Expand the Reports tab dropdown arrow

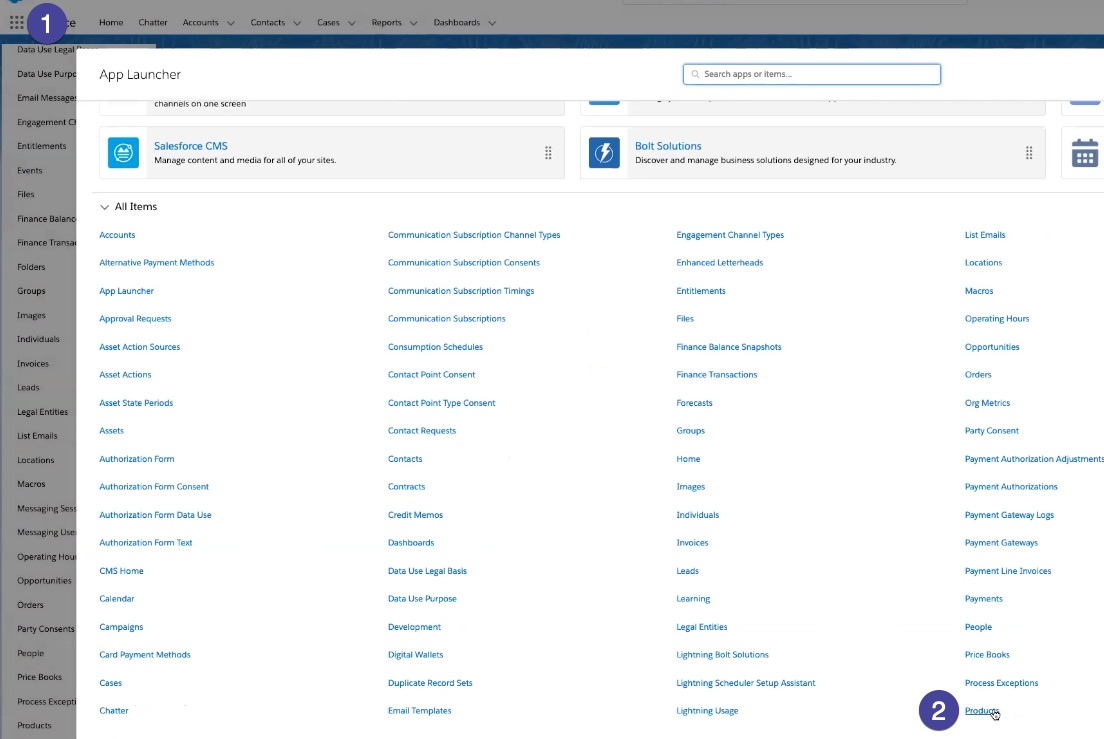tap(413, 23)
